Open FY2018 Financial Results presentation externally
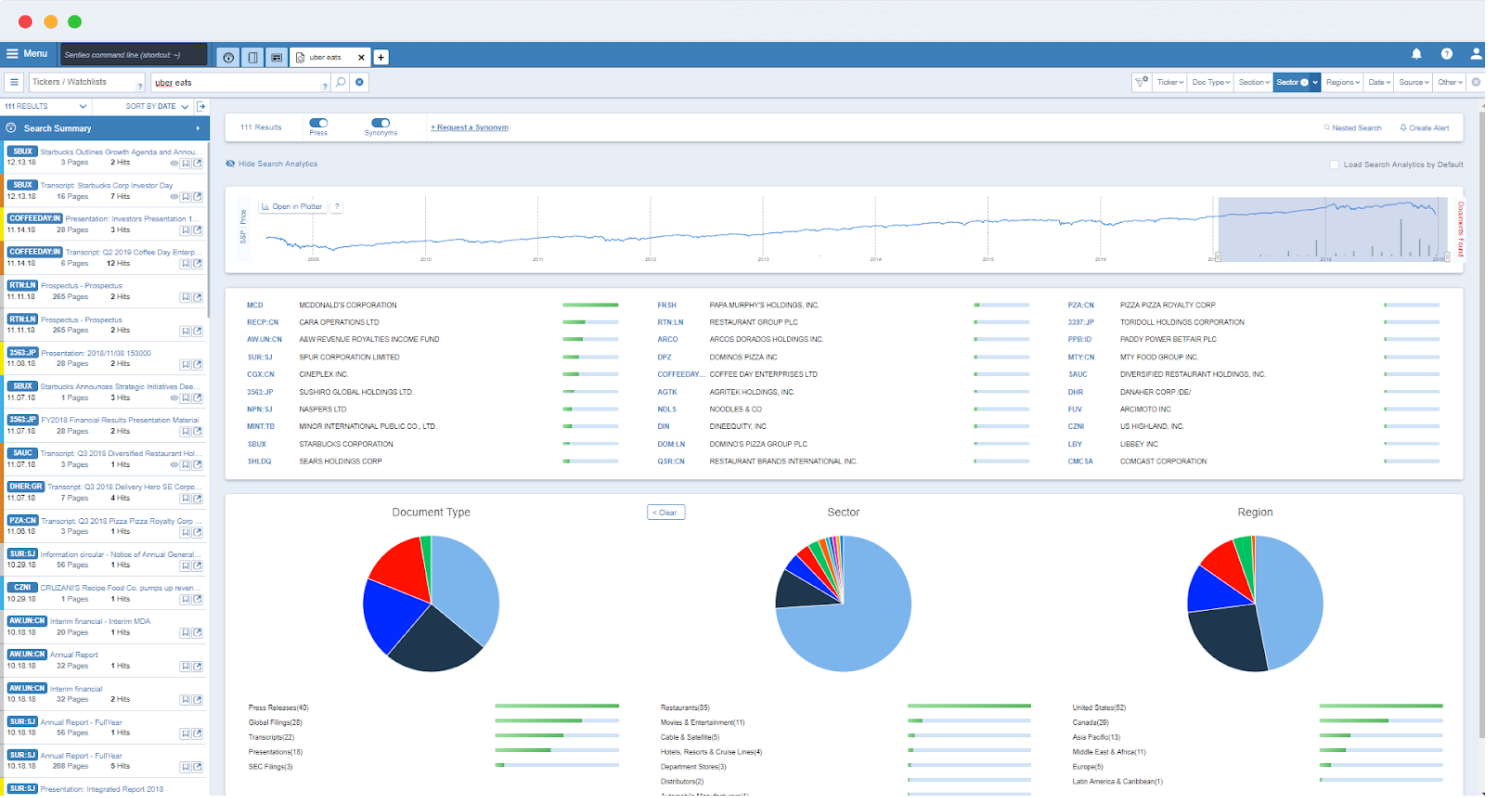 (x=197, y=431)
